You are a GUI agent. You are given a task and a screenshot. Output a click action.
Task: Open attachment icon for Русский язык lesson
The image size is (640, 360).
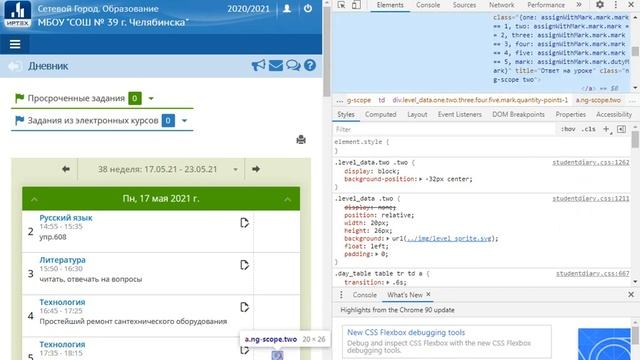tap(244, 223)
